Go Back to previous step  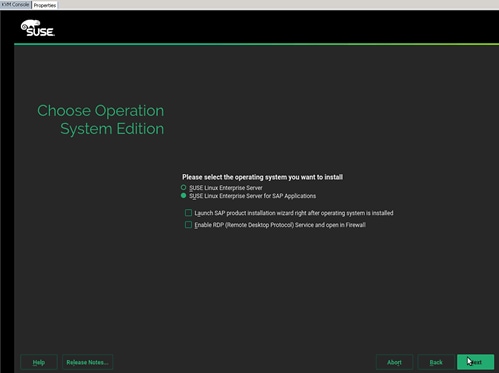click(x=436, y=362)
